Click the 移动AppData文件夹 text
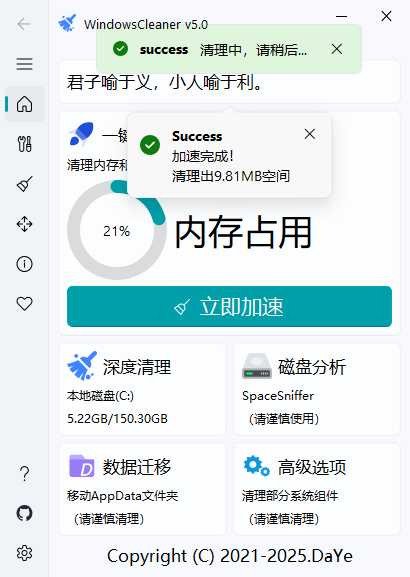Viewport: 410px width, 577px height. pos(123,496)
